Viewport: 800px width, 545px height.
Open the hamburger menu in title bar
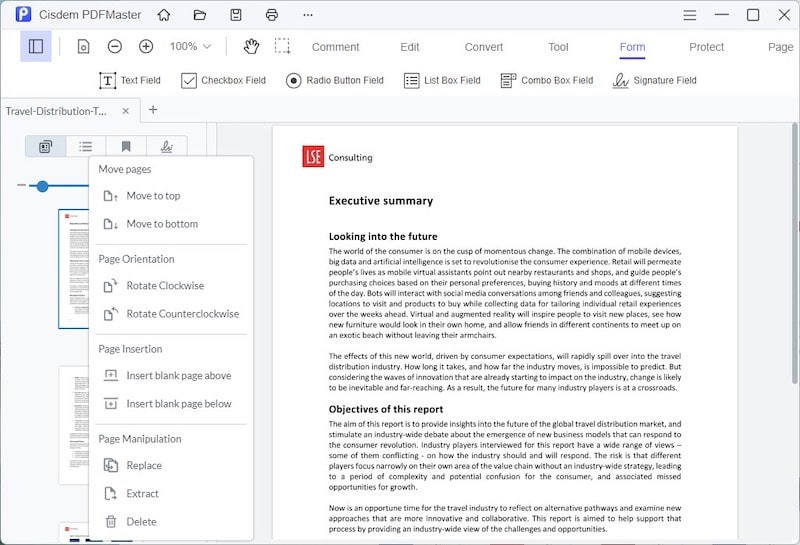[690, 15]
